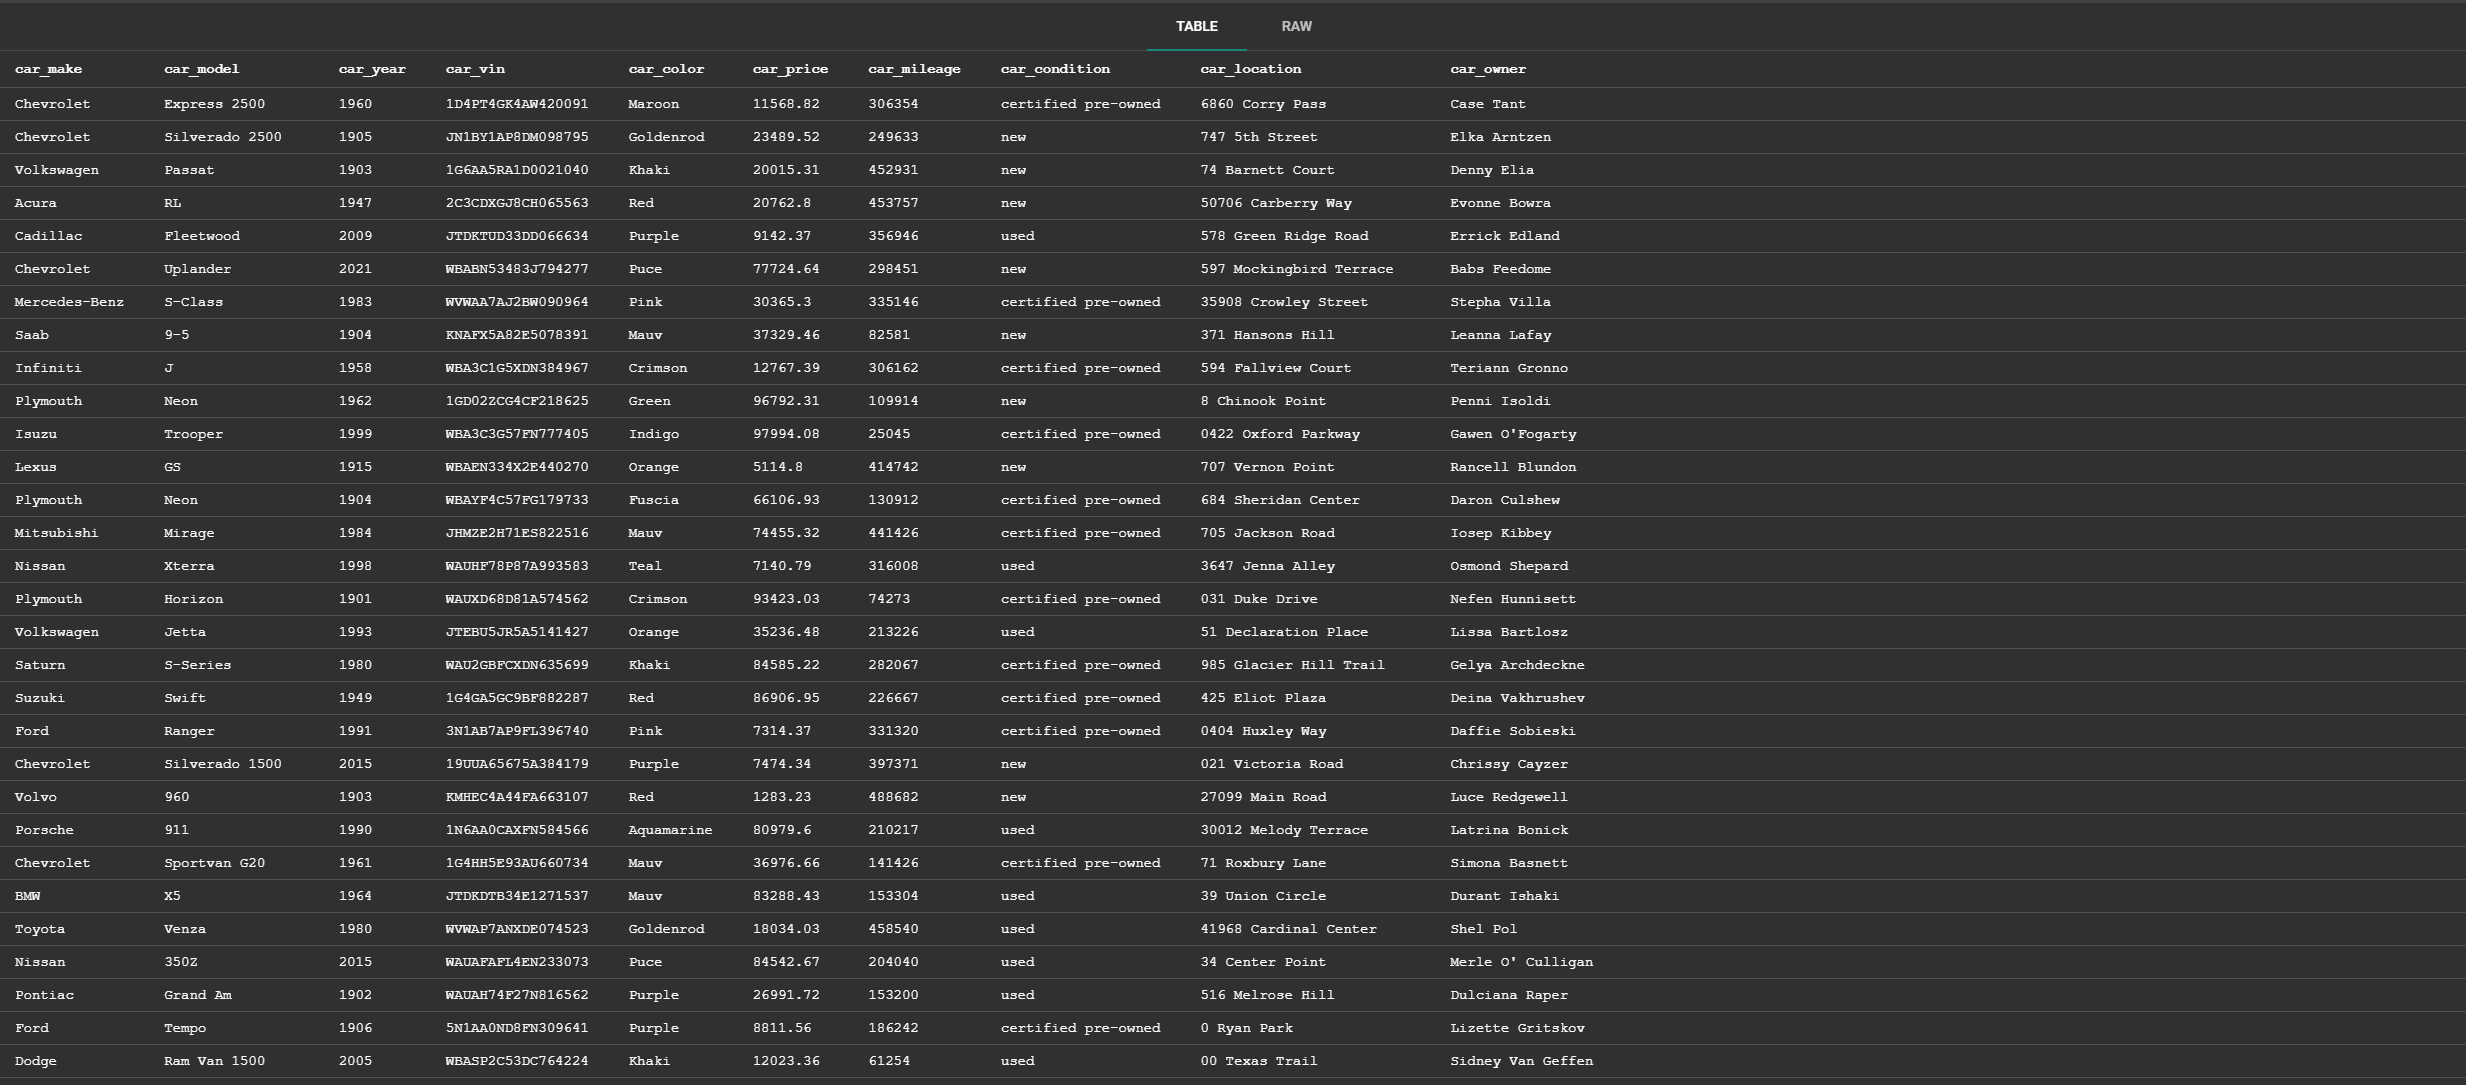
Task: Click the '350Z' model cell
Action: click(x=181, y=962)
